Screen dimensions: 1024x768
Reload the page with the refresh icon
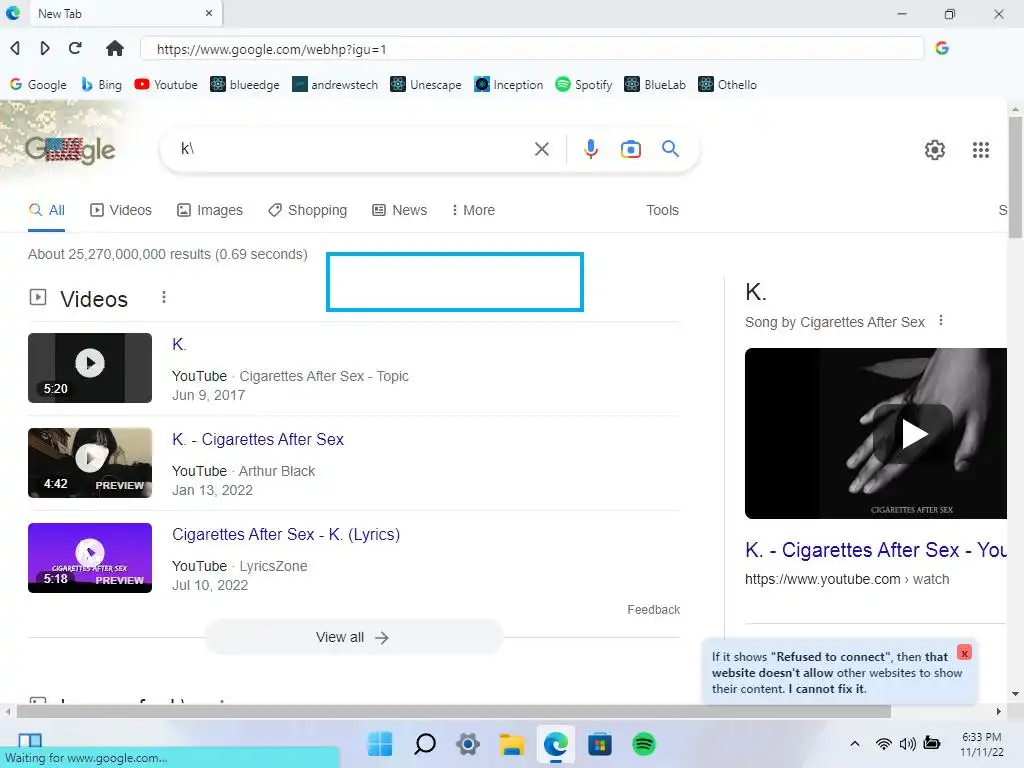click(x=75, y=48)
